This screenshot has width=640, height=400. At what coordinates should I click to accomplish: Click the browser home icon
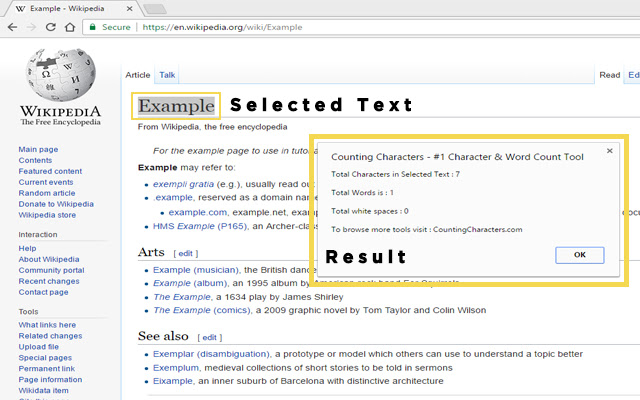click(x=72, y=27)
